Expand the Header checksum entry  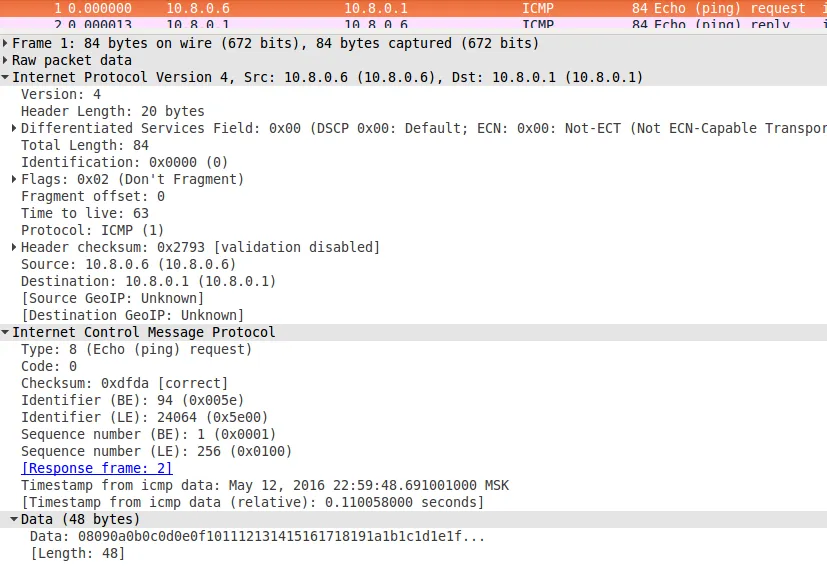15,247
